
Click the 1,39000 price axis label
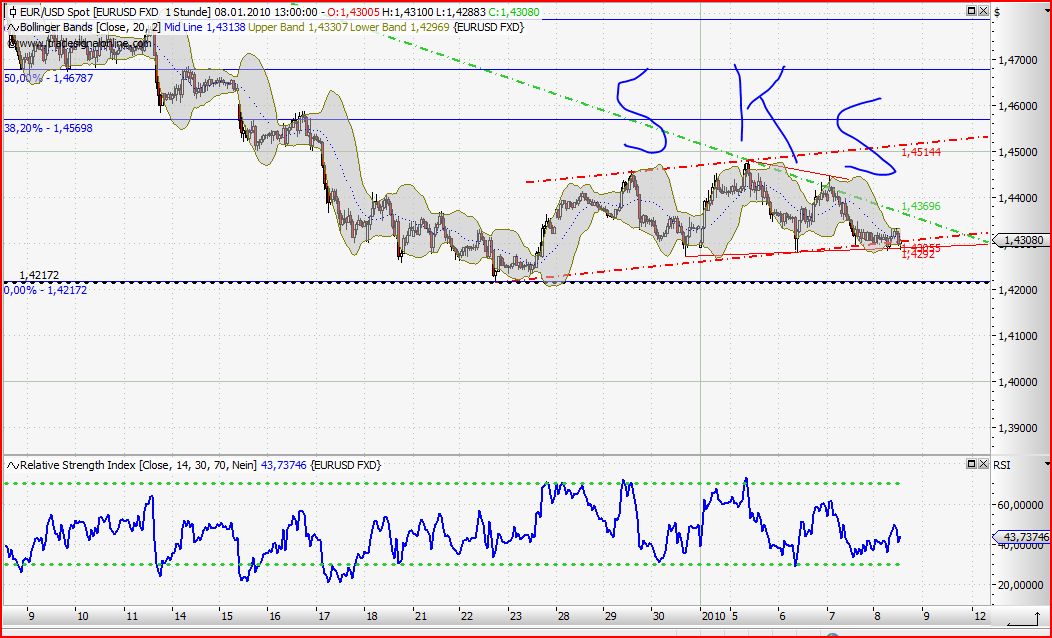1019,428
